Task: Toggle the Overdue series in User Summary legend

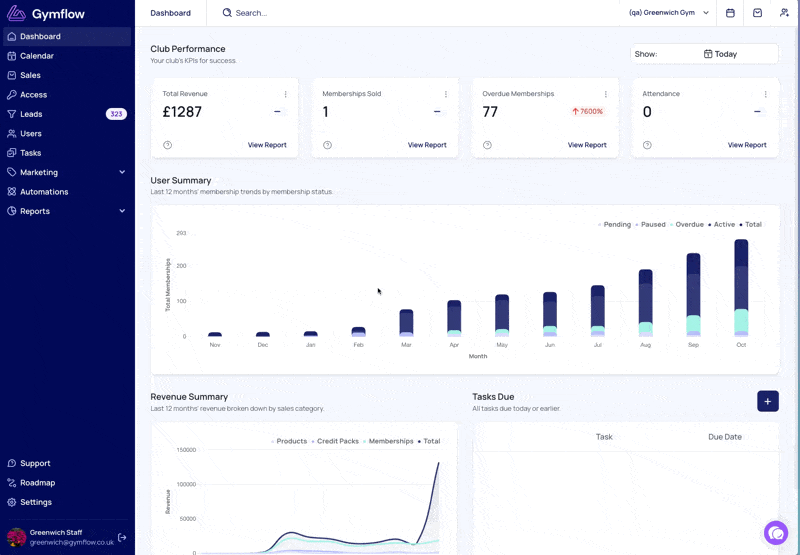Action: (x=687, y=224)
